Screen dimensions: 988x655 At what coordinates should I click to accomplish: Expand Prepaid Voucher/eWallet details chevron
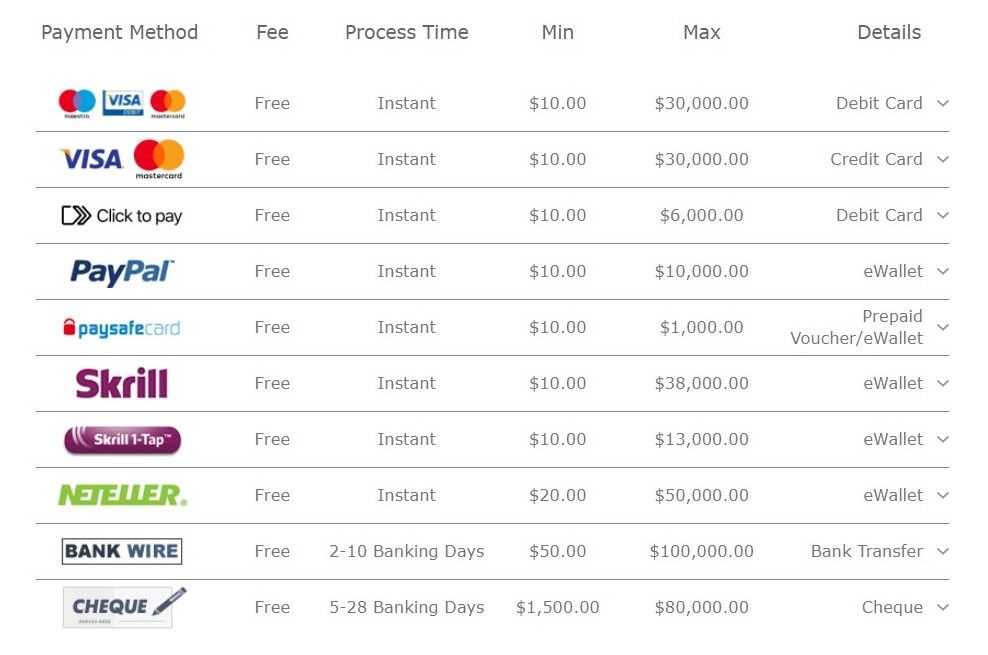tap(943, 328)
